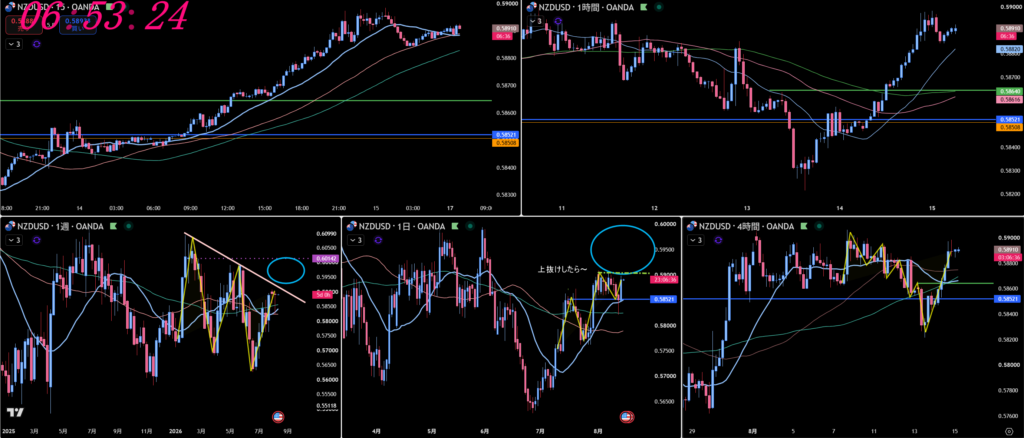1024x438 pixels.
Task: Expand the indicator legend "3" in the 1時間 chart
Action: coord(537,22)
